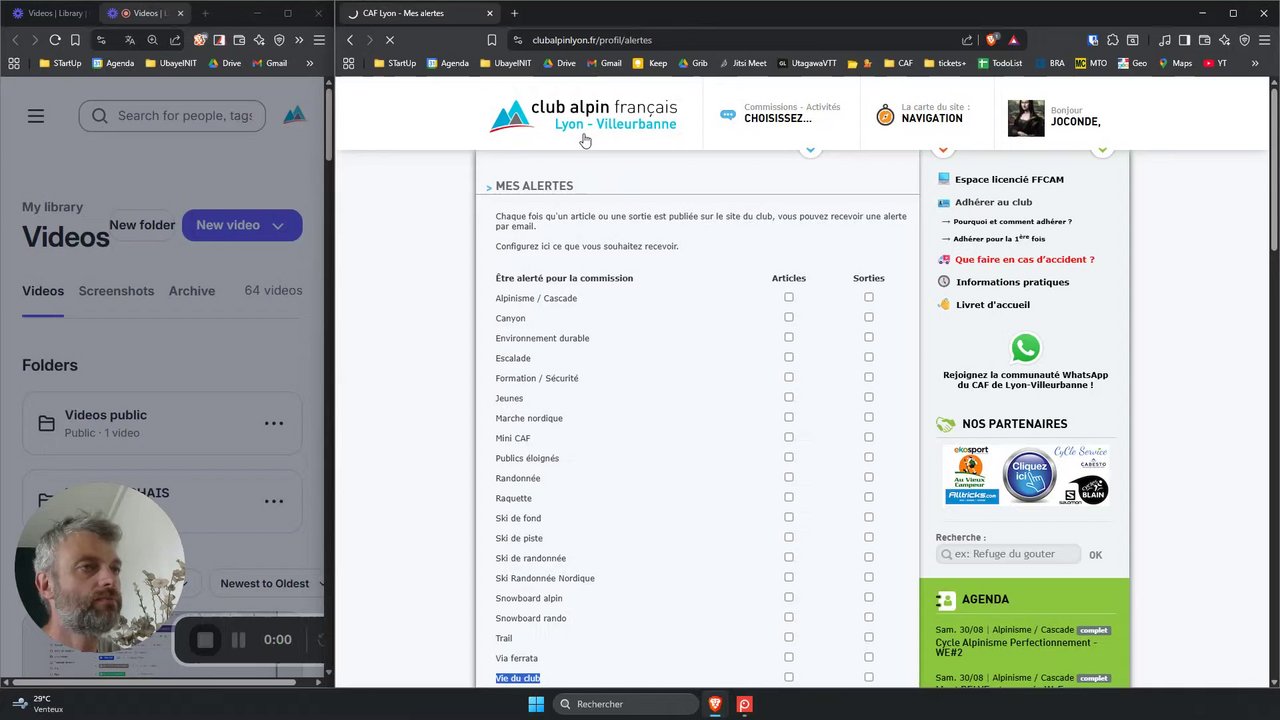Open Windows Start menu
Viewport: 1280px width, 720px height.
coord(536,704)
